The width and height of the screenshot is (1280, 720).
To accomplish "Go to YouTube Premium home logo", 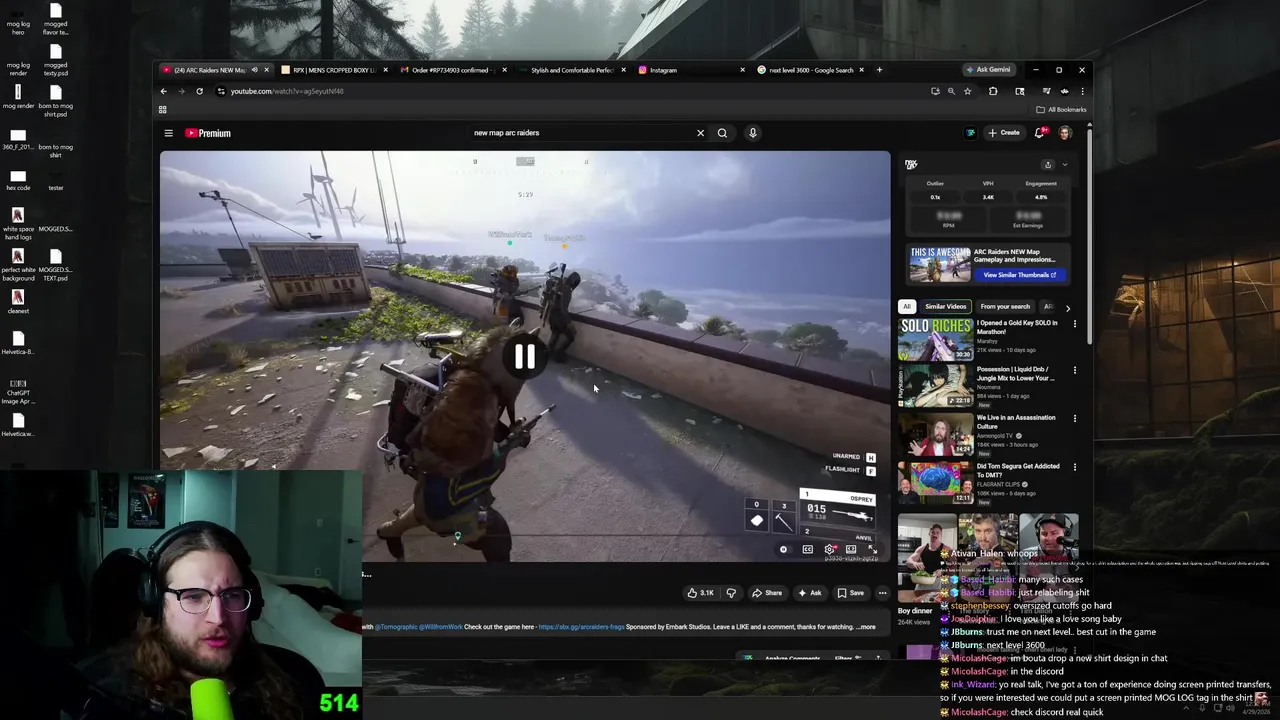I will 208,133.
